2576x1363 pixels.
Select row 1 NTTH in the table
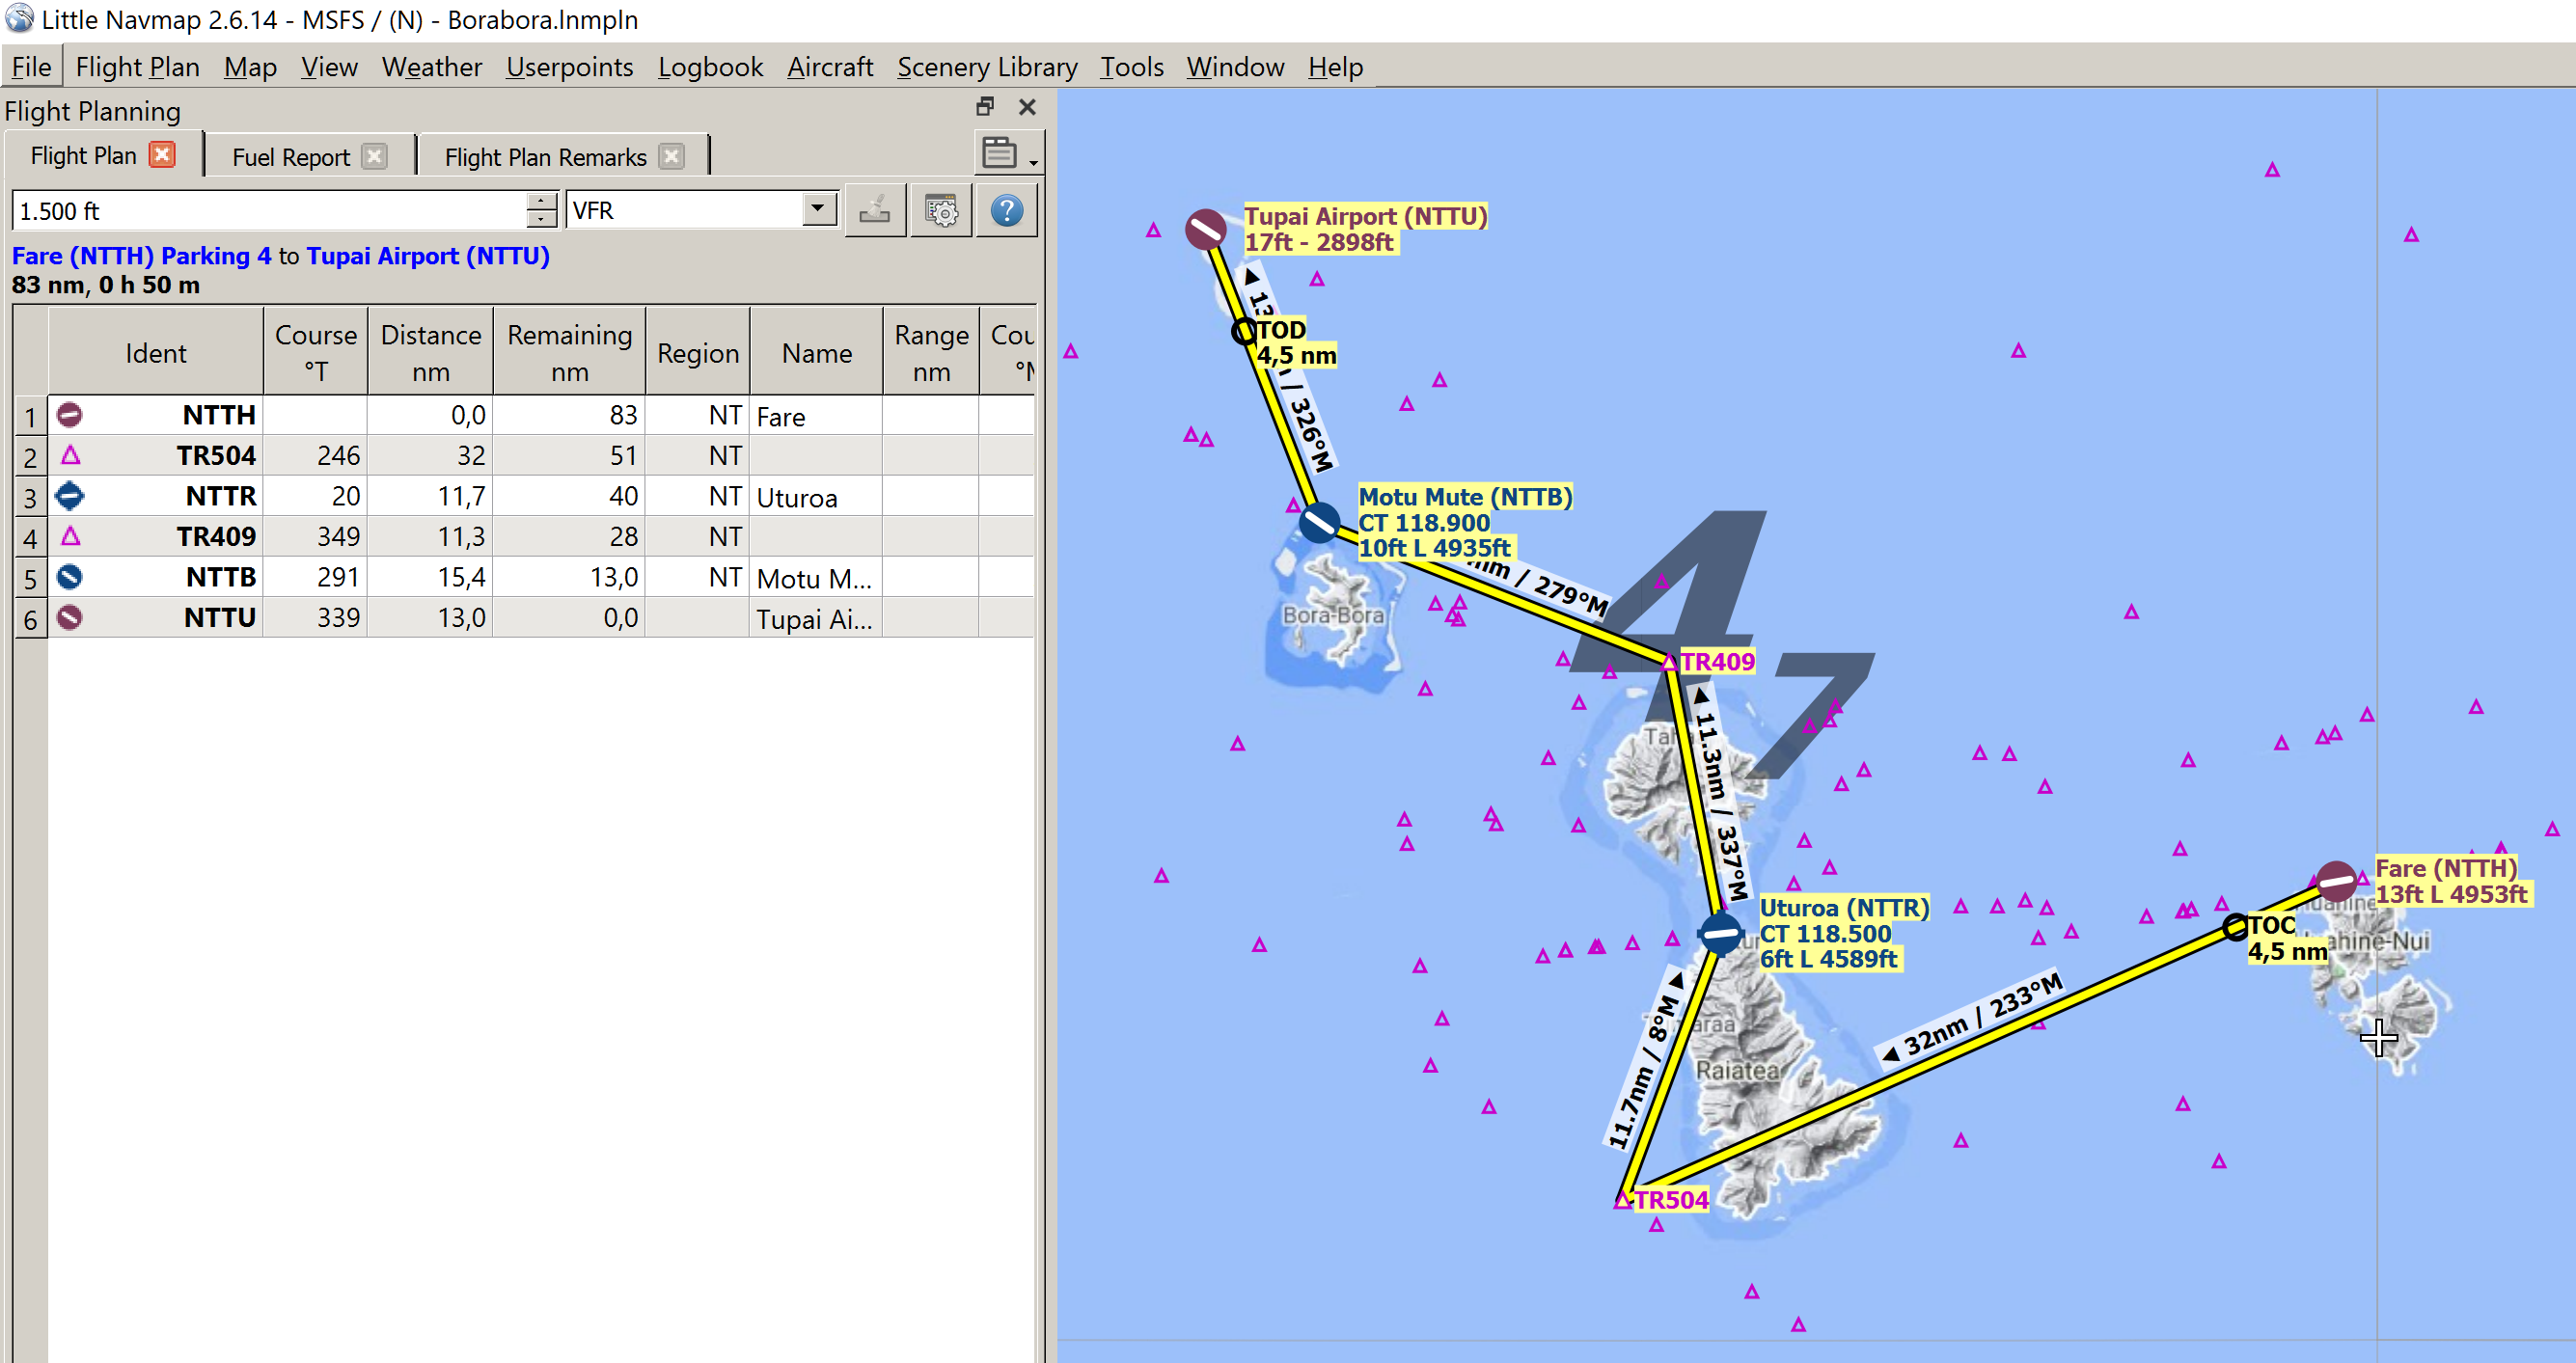point(541,415)
